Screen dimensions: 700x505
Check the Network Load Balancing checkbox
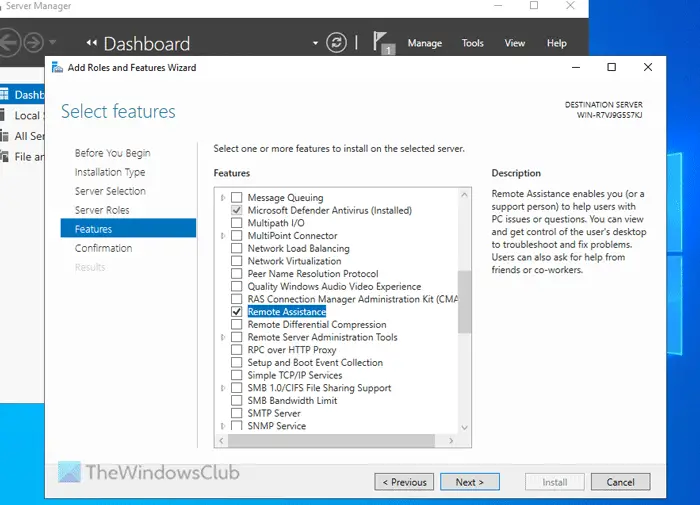(x=237, y=248)
